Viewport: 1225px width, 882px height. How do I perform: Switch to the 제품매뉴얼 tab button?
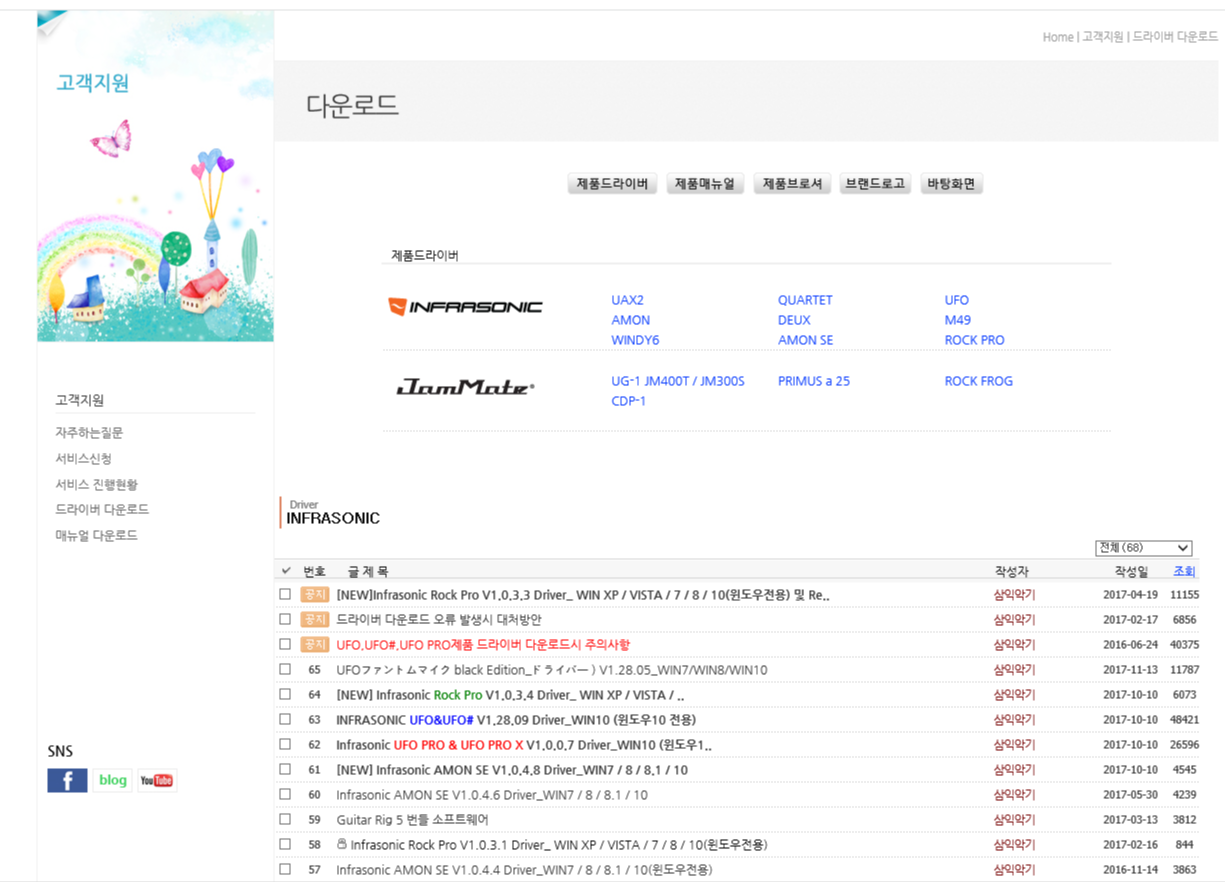705,184
